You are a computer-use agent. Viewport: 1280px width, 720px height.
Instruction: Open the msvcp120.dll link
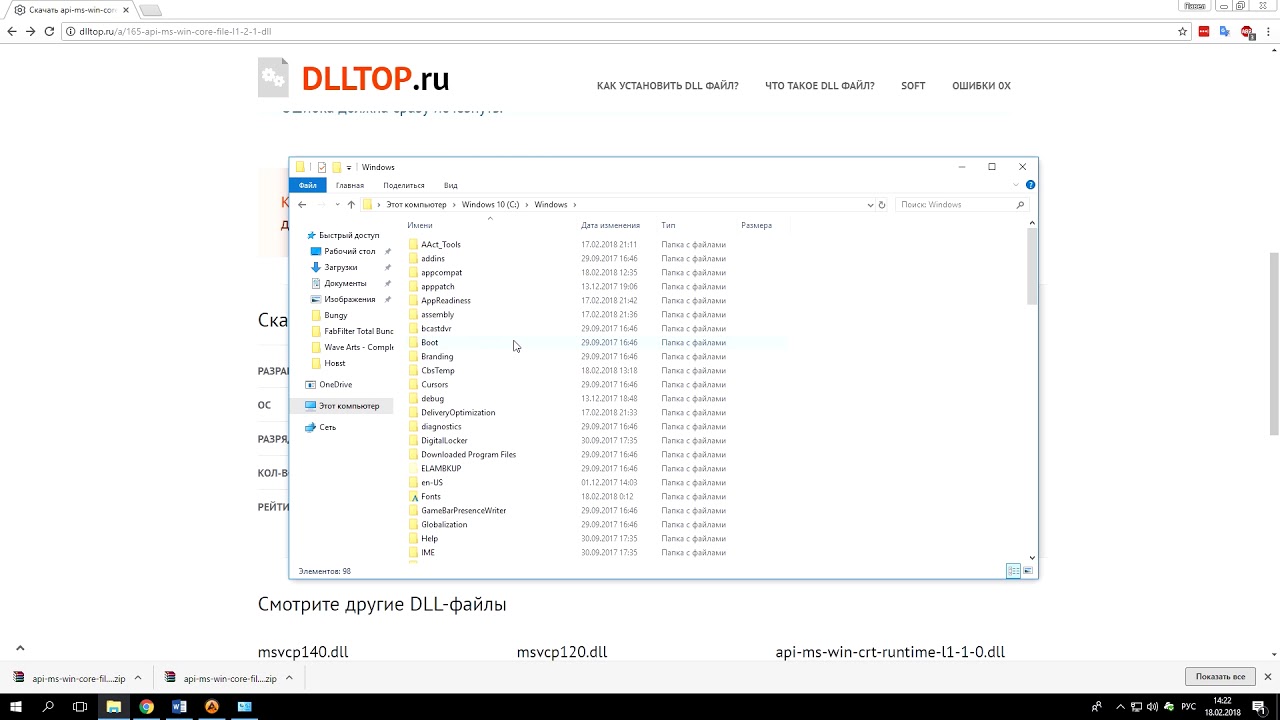point(562,652)
